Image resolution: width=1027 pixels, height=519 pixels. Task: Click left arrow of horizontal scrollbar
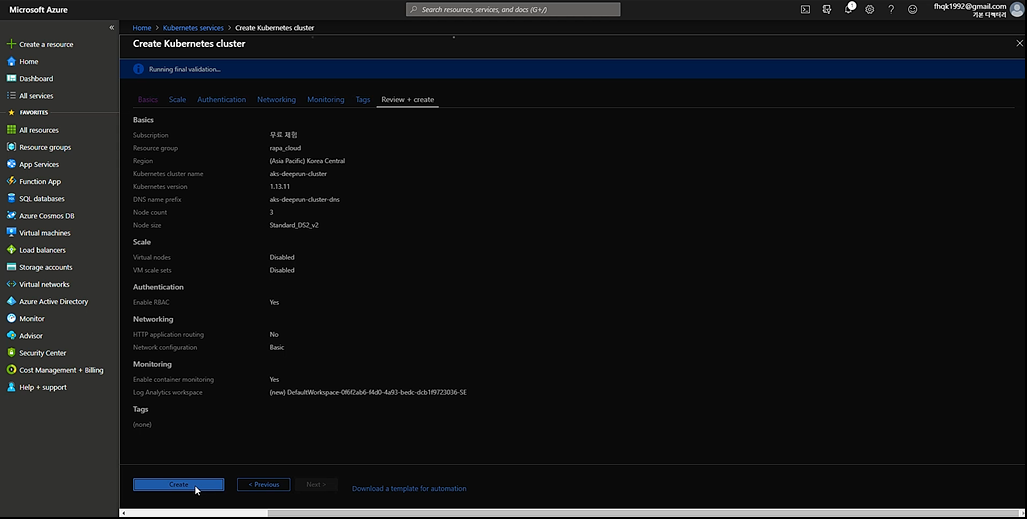pos(124,513)
